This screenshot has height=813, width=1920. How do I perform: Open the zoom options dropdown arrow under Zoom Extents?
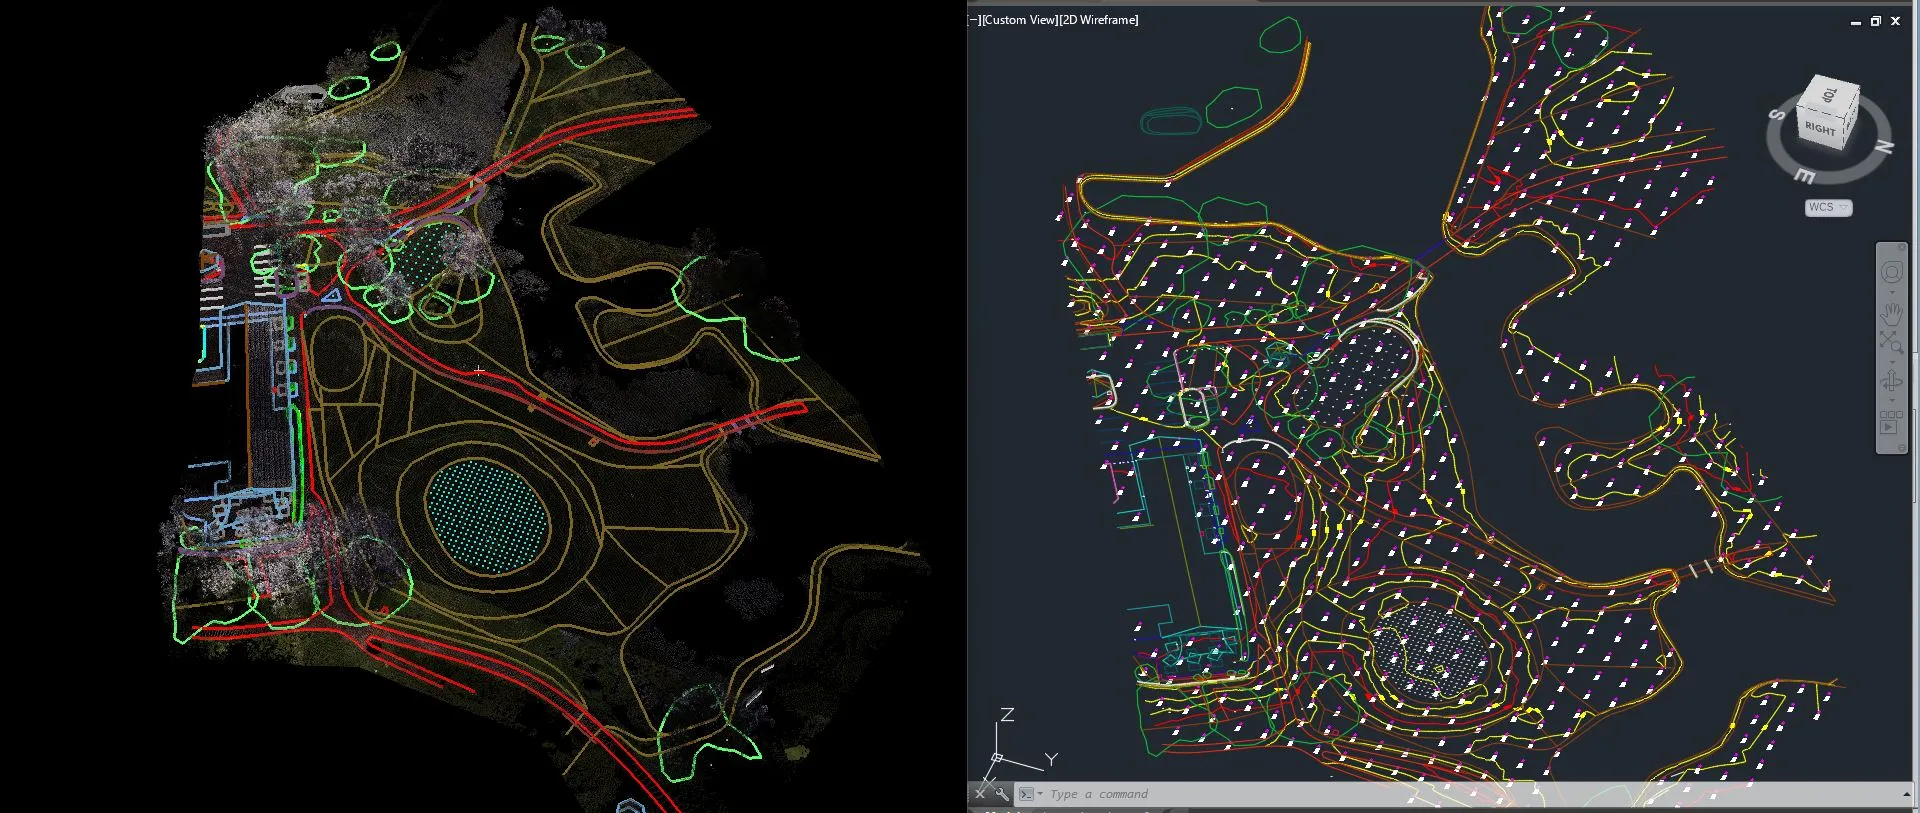click(x=1891, y=360)
